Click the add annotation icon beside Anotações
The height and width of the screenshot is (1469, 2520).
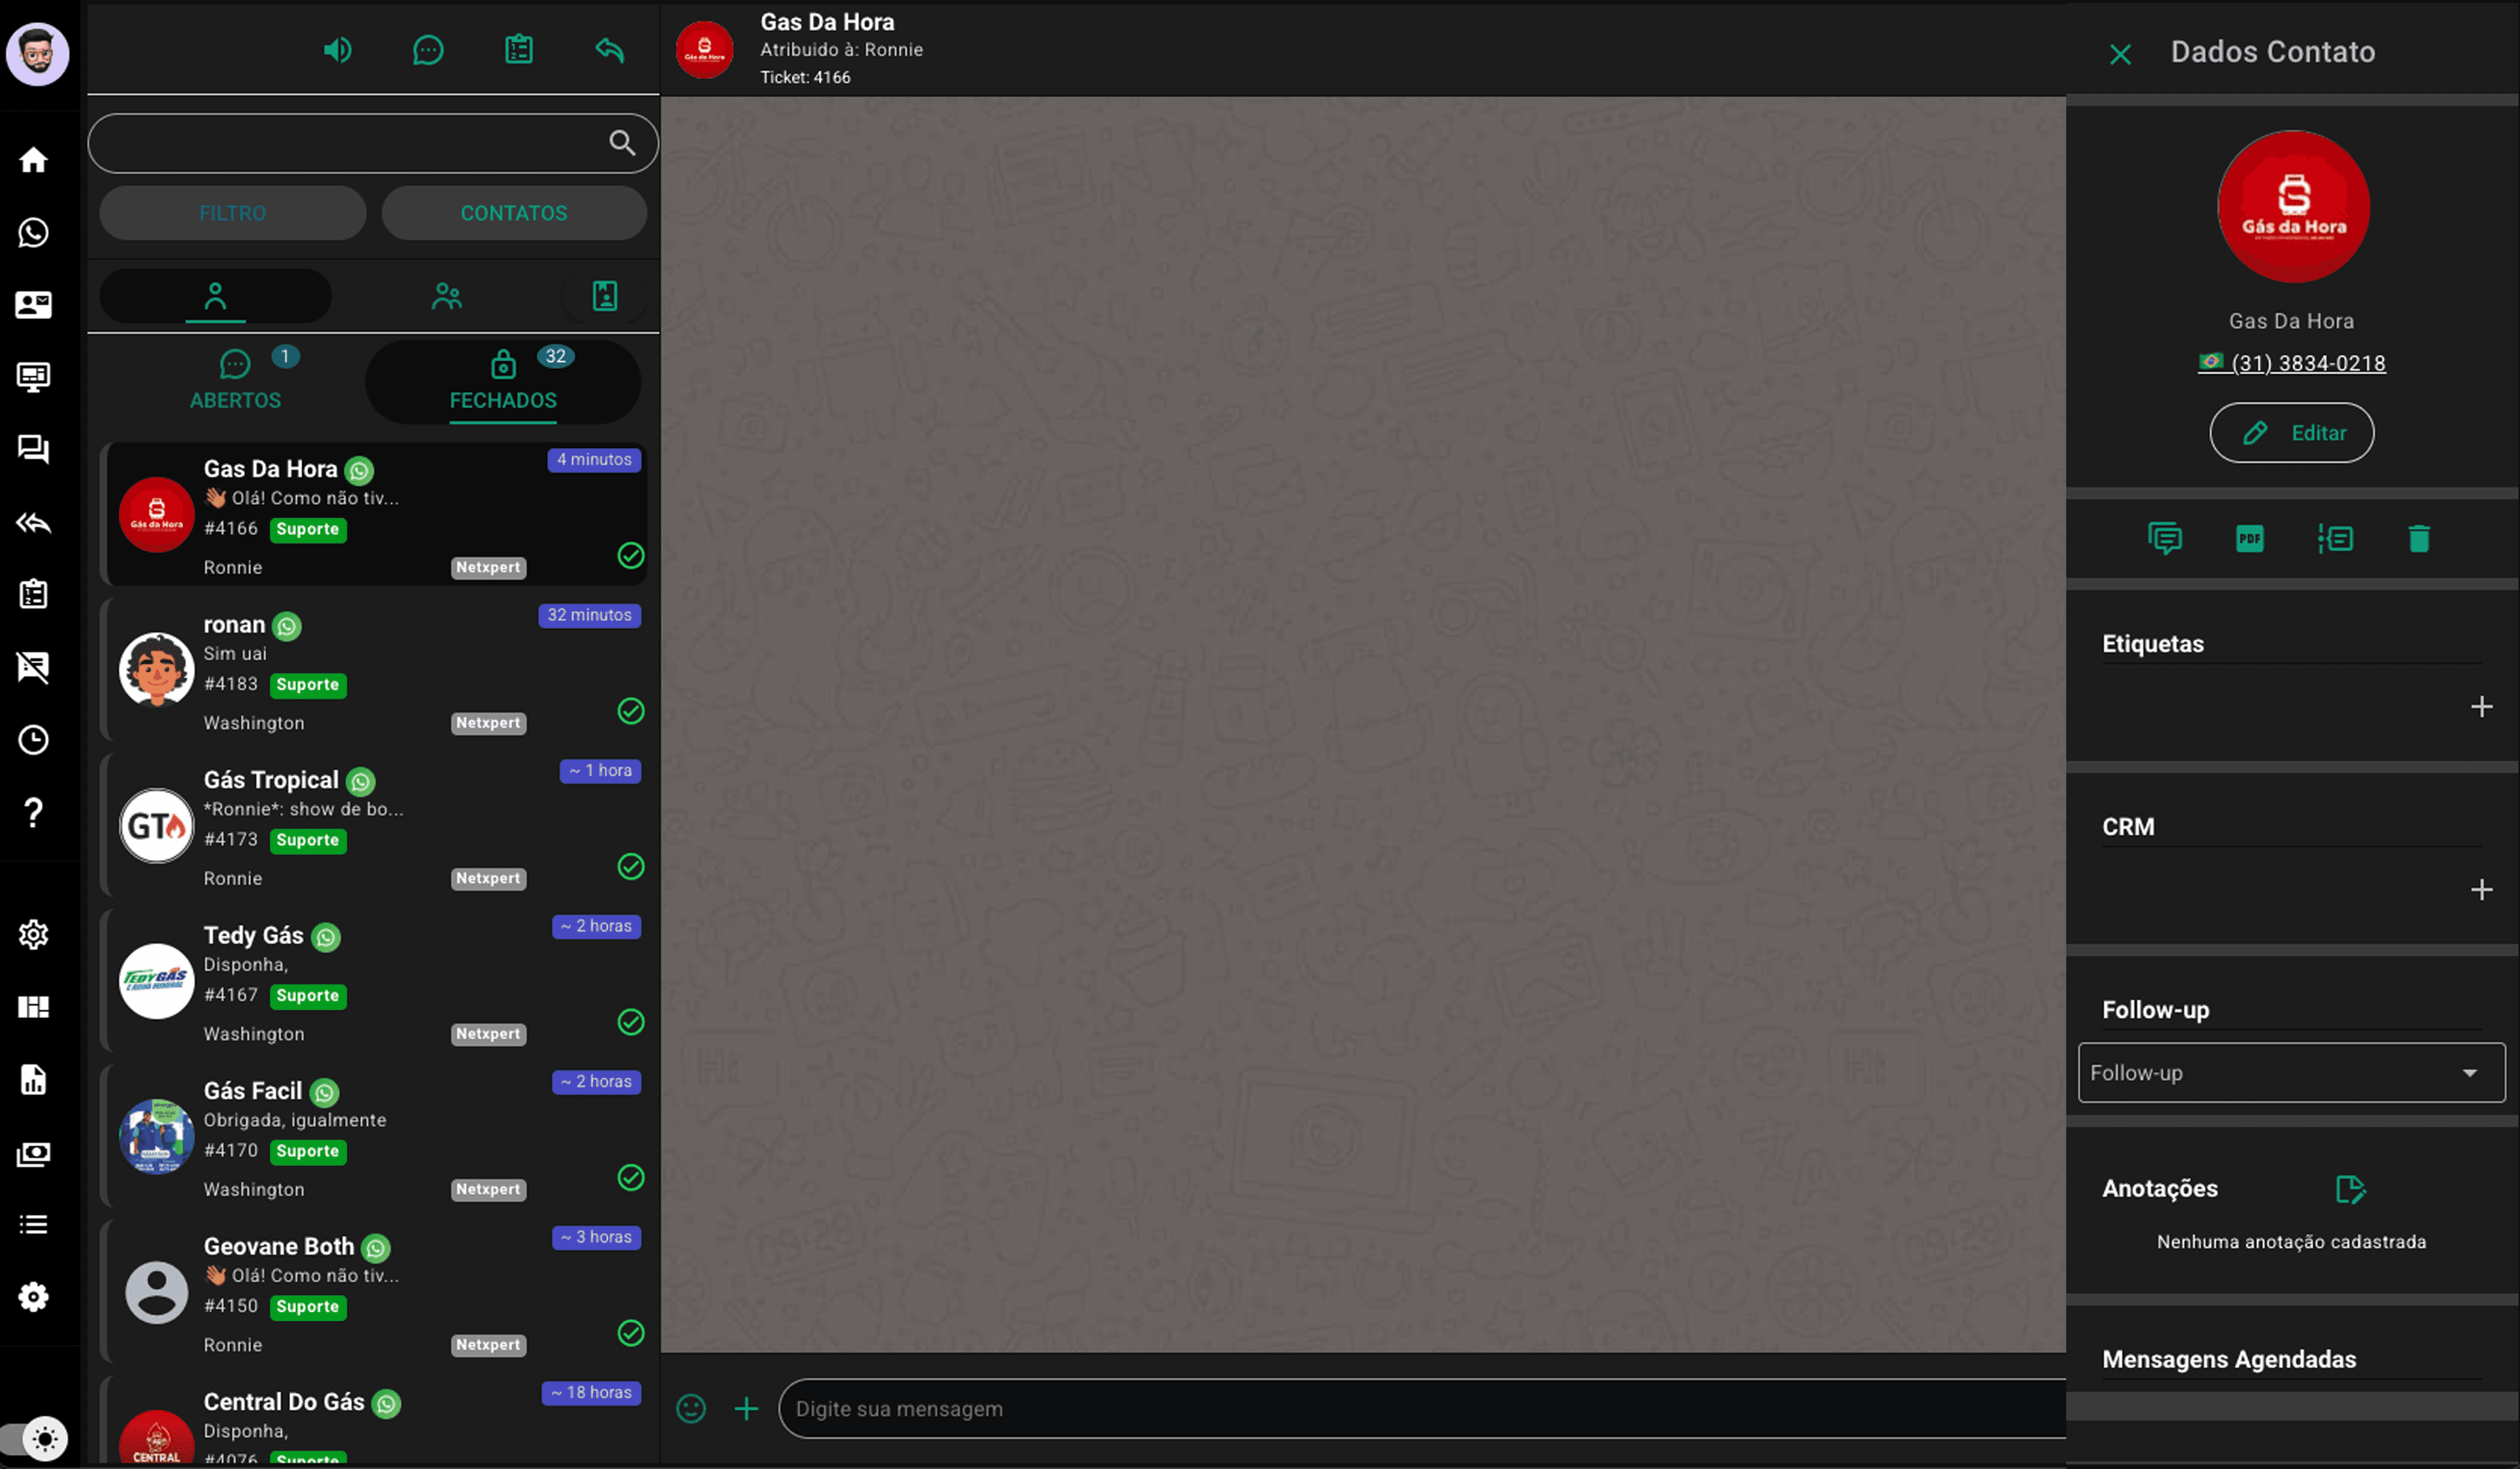(2349, 1189)
